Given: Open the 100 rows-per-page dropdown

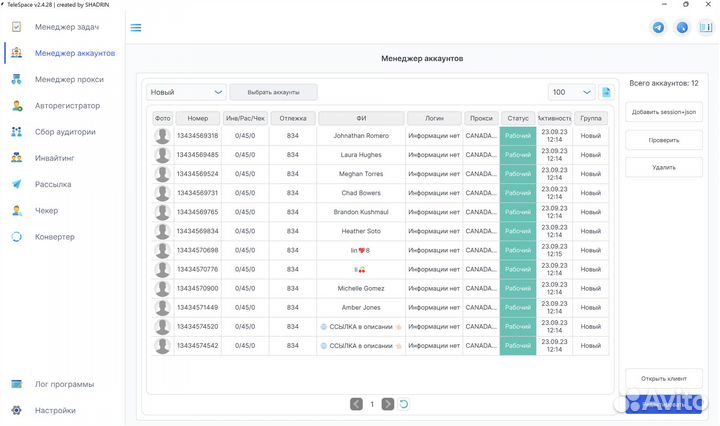Looking at the screenshot, I should pyautogui.click(x=571, y=92).
